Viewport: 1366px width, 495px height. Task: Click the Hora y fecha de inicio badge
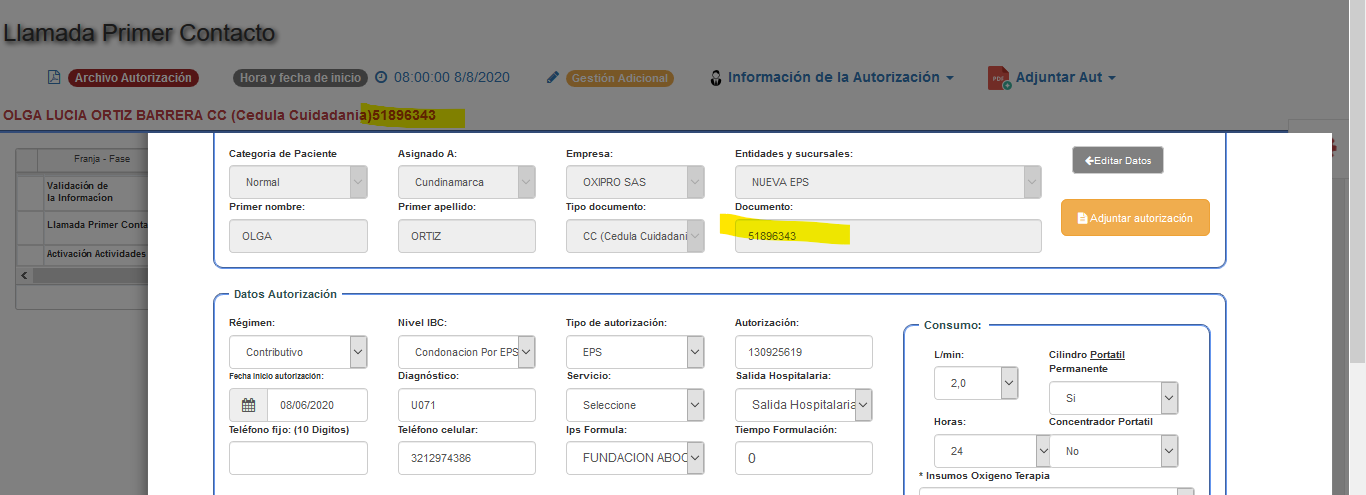(x=300, y=77)
